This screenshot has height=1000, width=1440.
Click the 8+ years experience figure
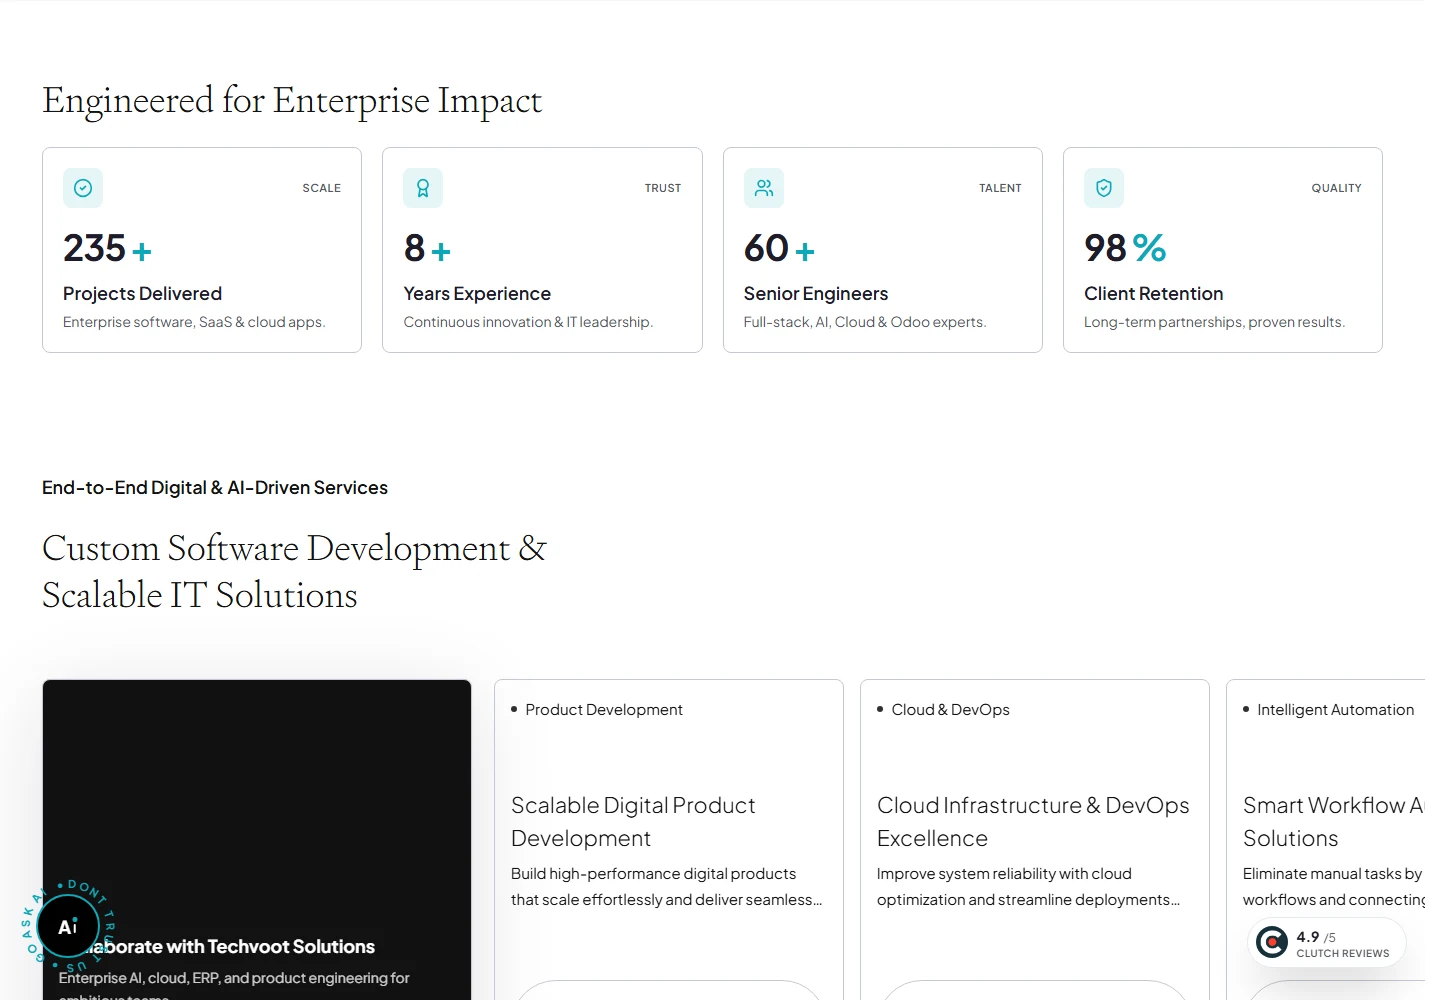(x=427, y=248)
